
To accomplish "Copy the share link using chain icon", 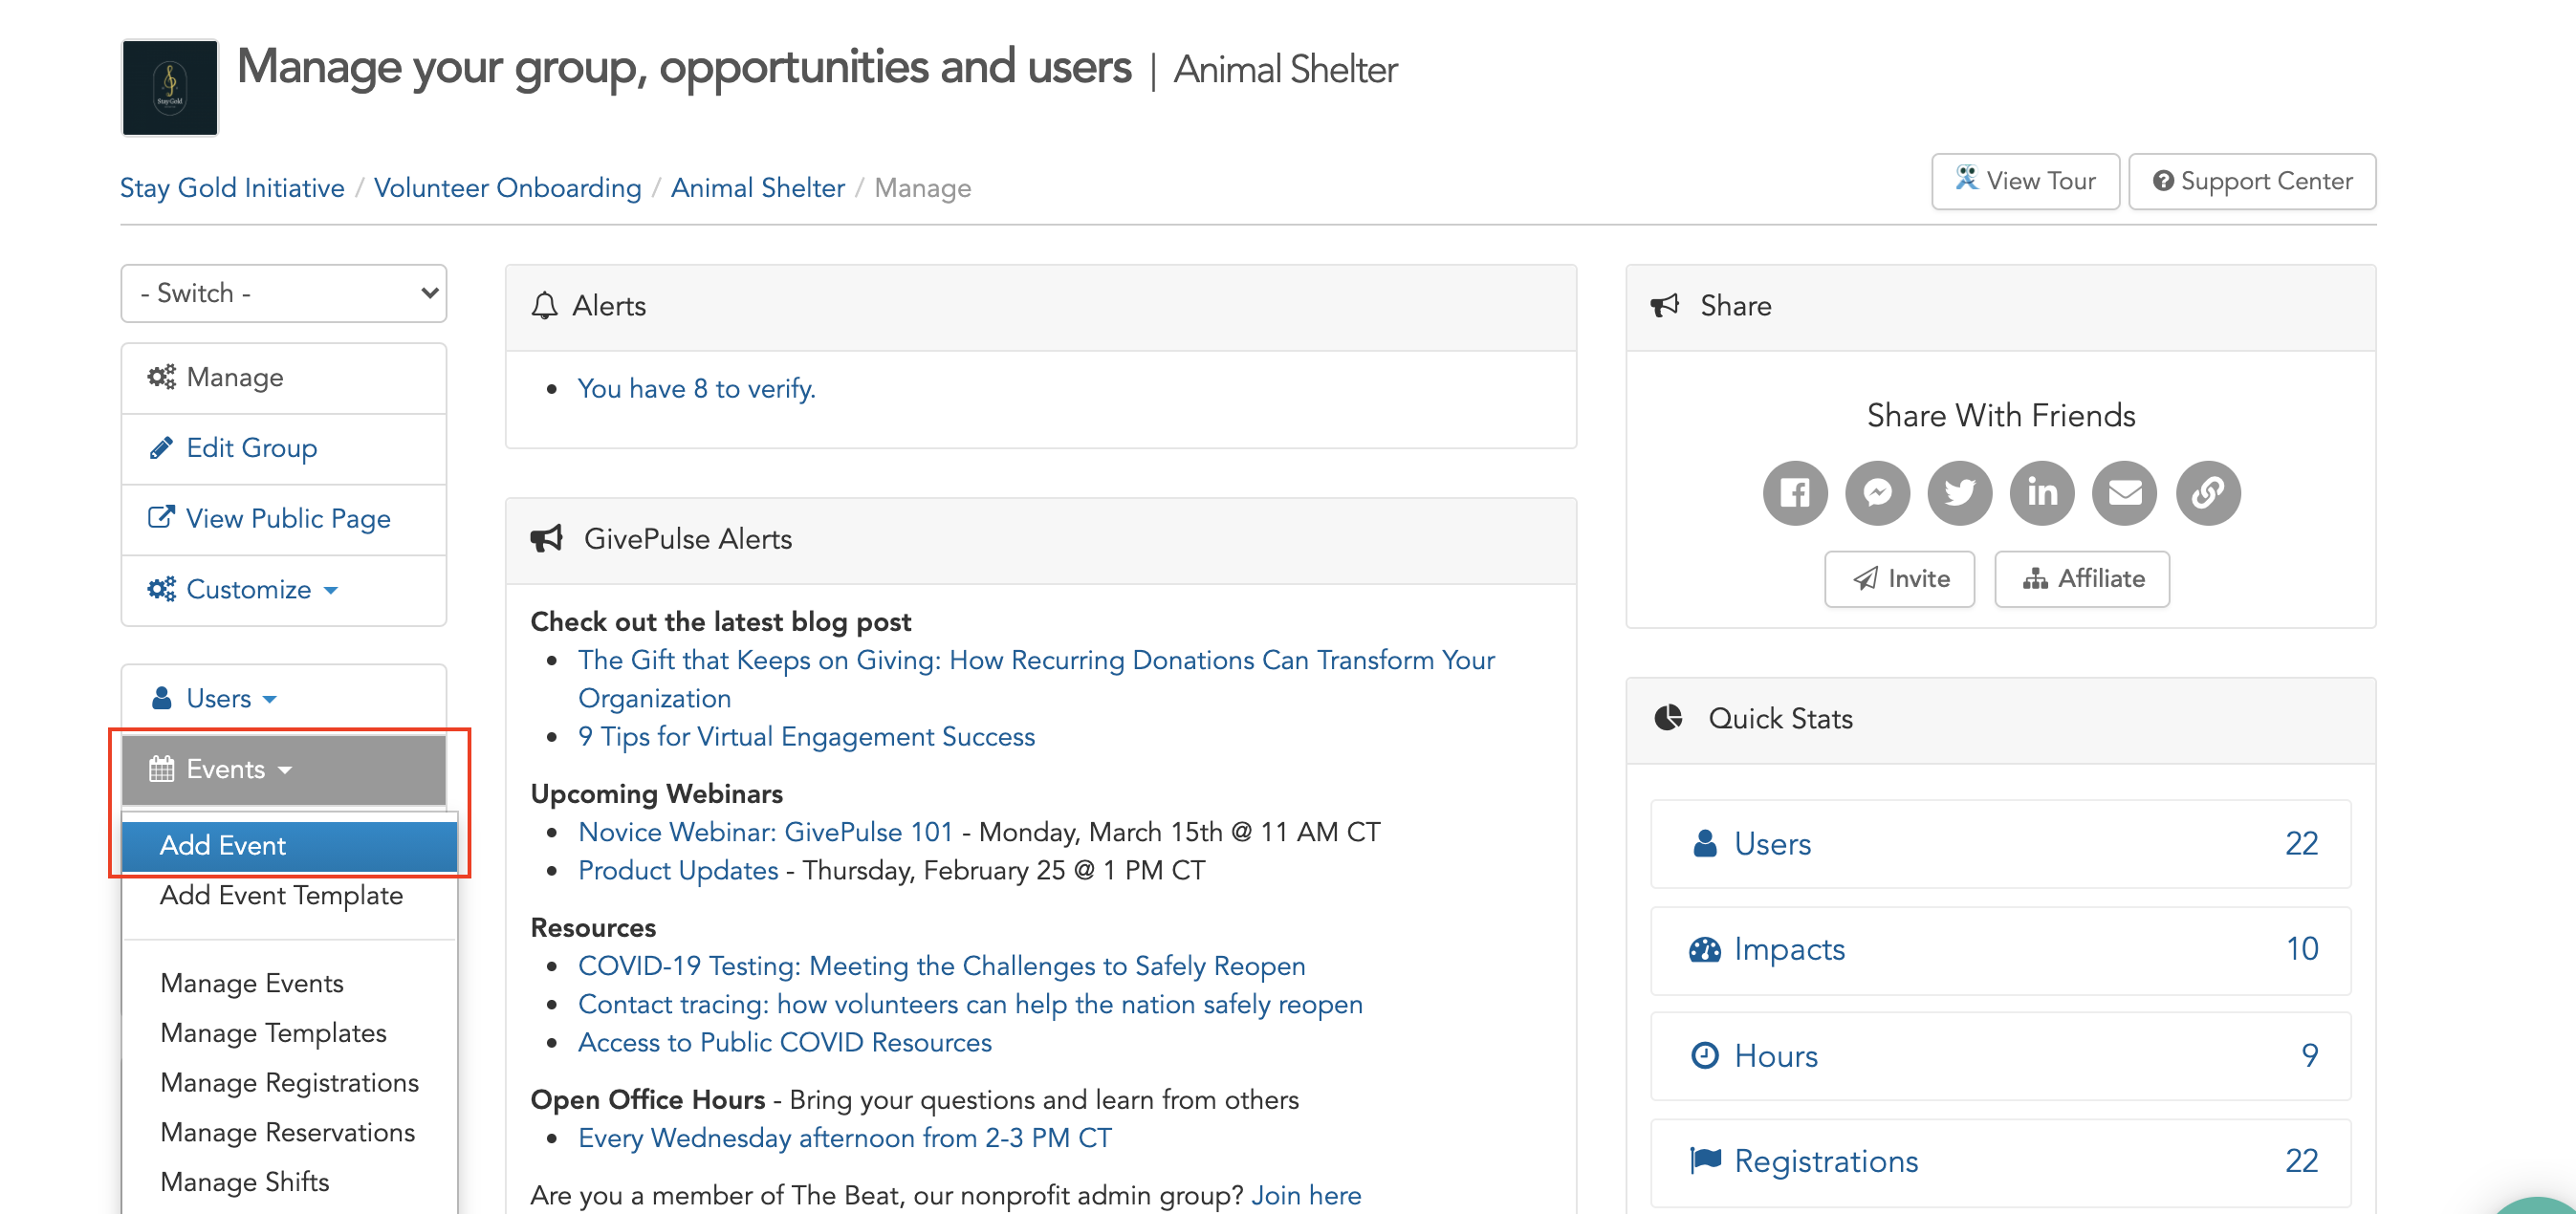I will coord(2208,493).
